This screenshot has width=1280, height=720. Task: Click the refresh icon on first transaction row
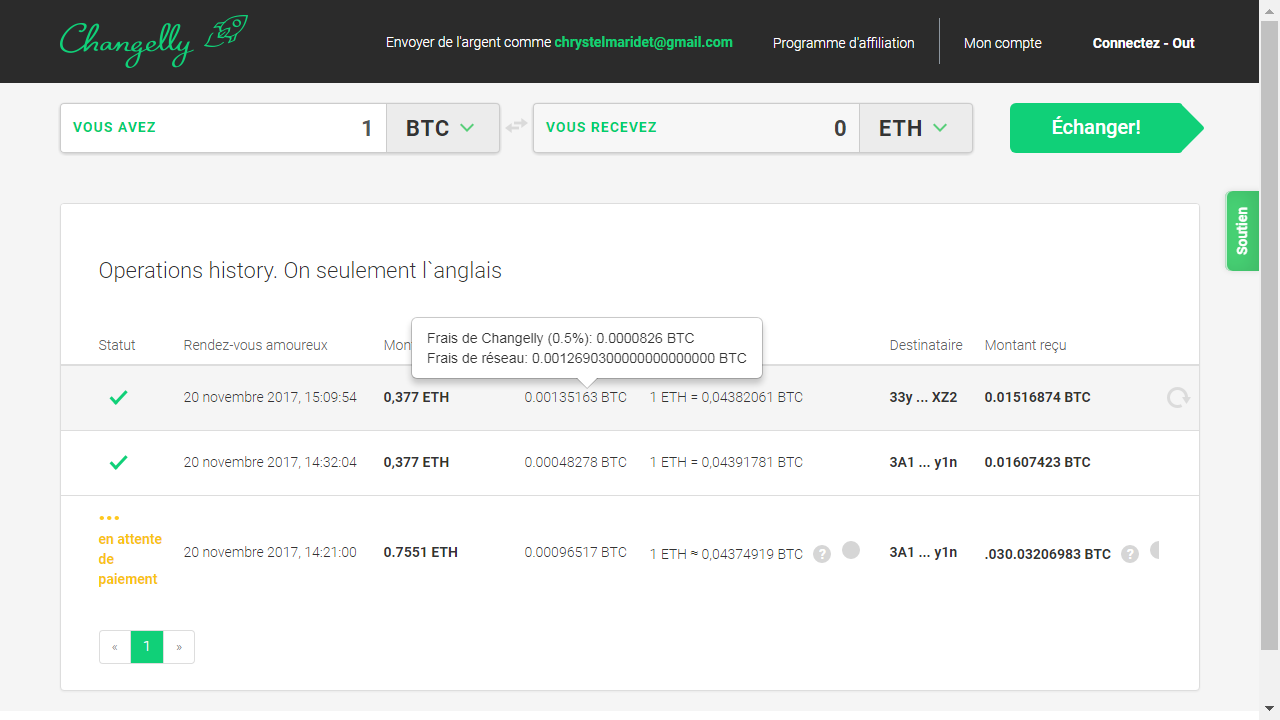(x=1178, y=398)
